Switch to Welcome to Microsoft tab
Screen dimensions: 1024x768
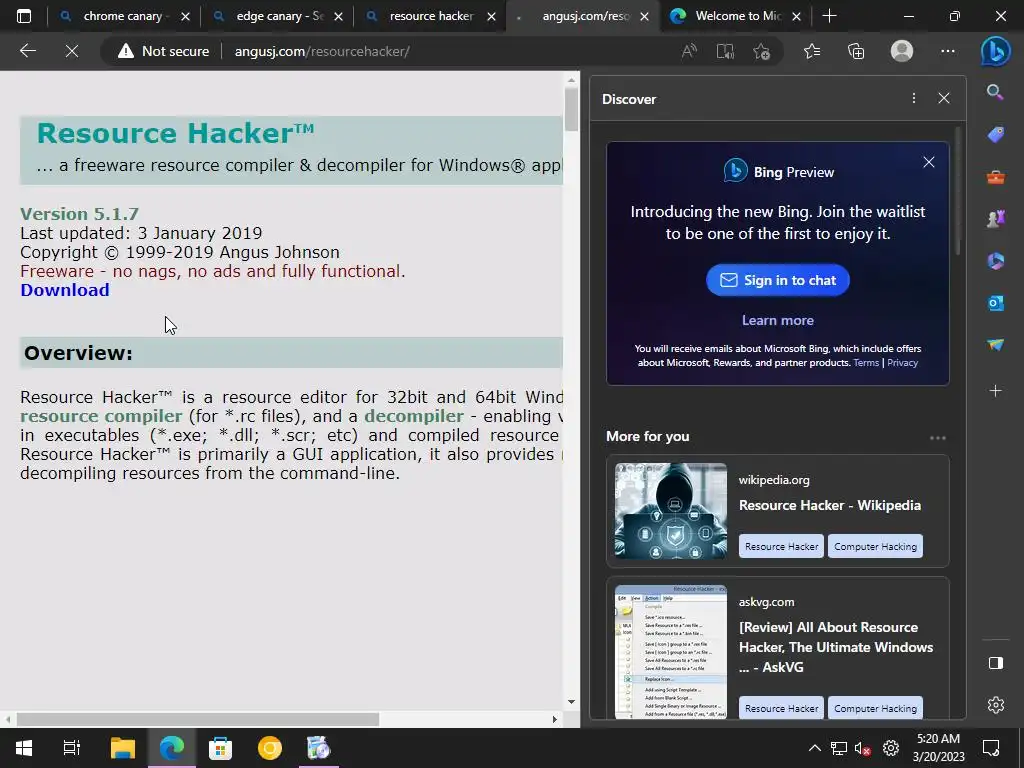(737, 16)
